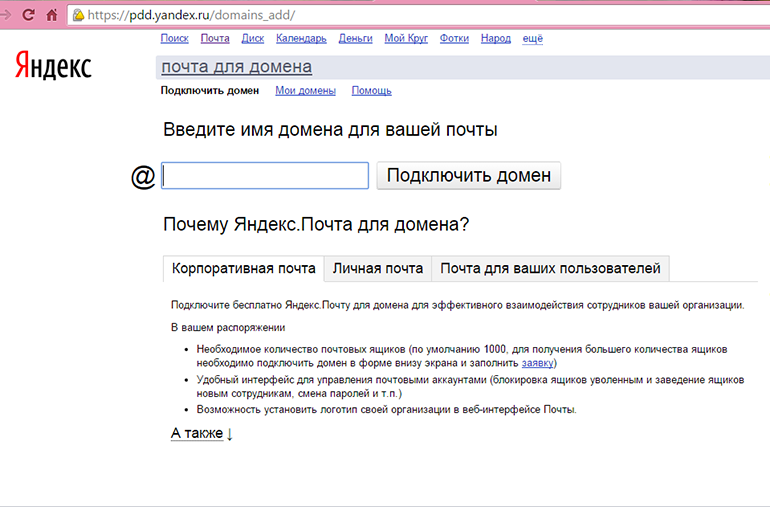Viewport: 770px width, 507px height.
Task: Focus the browser address bar URL
Action: [x=192, y=15]
